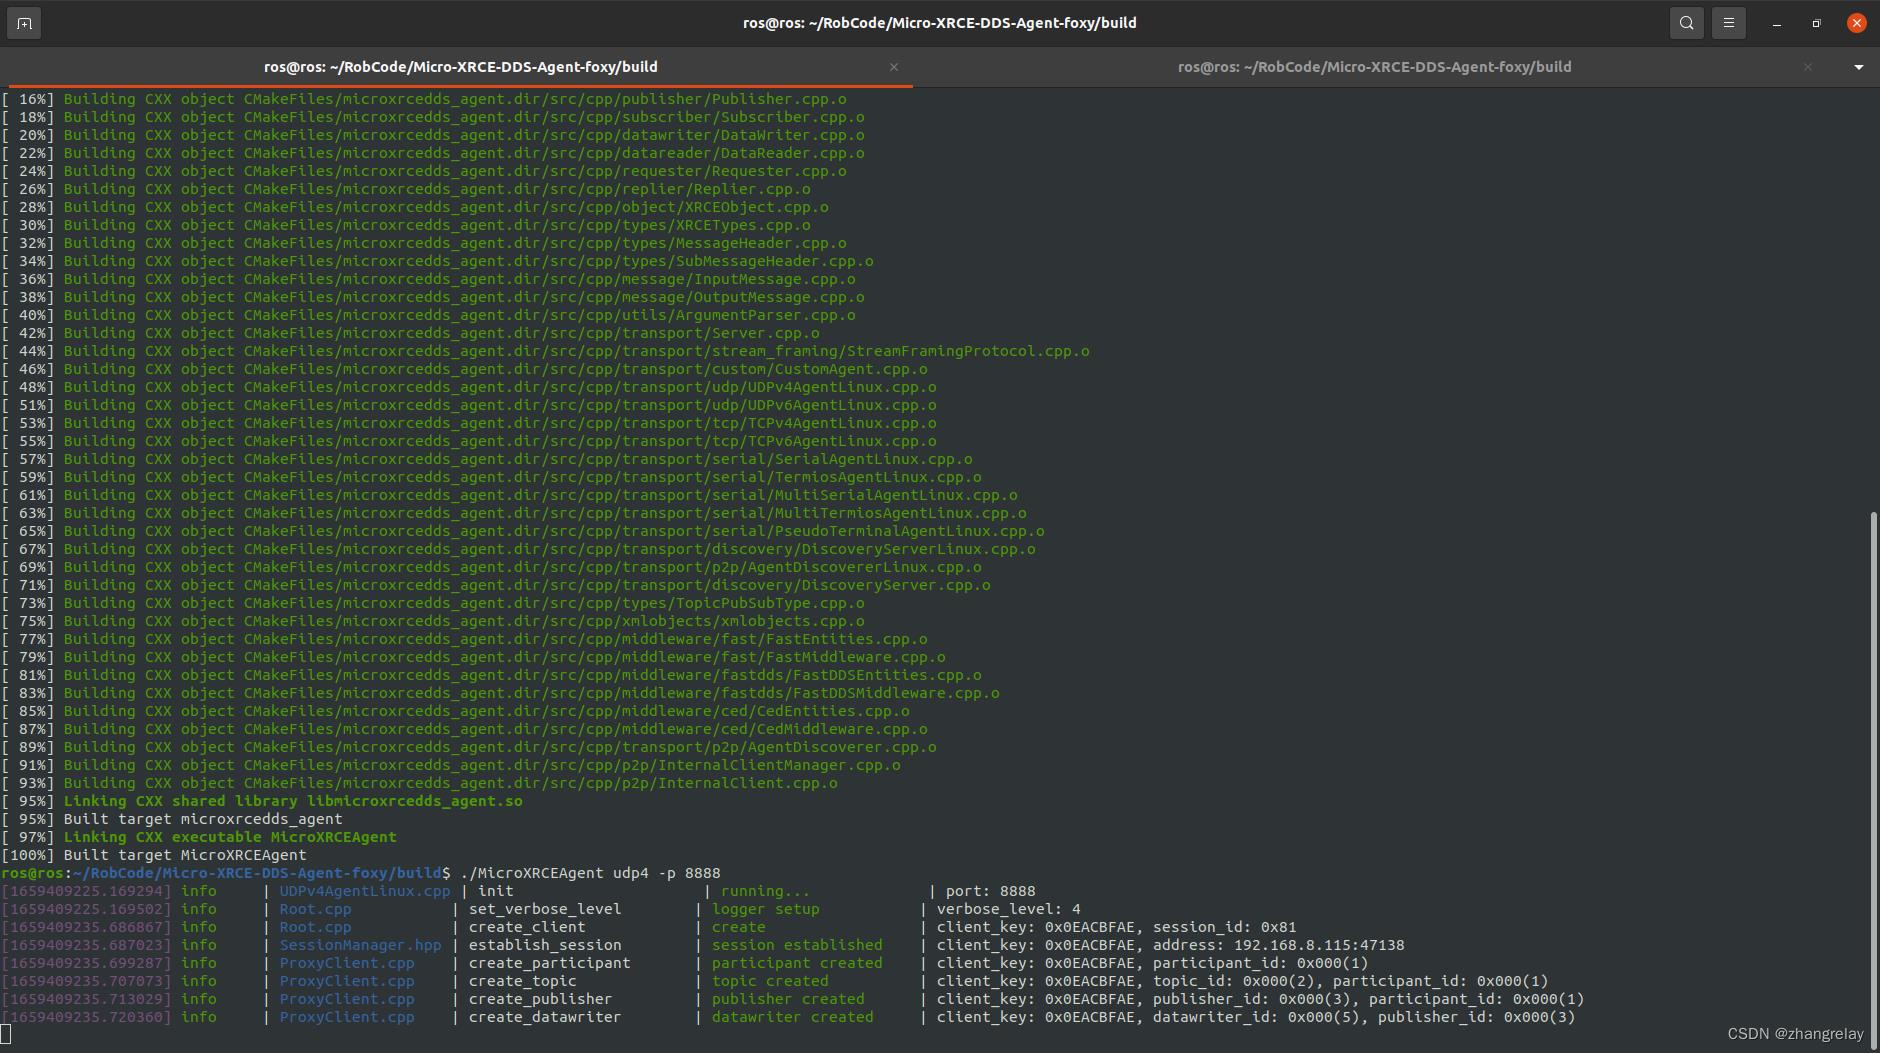The image size is (1880, 1053).
Task: Click 'verbose_level: 4' in the log
Action: click(x=1008, y=909)
